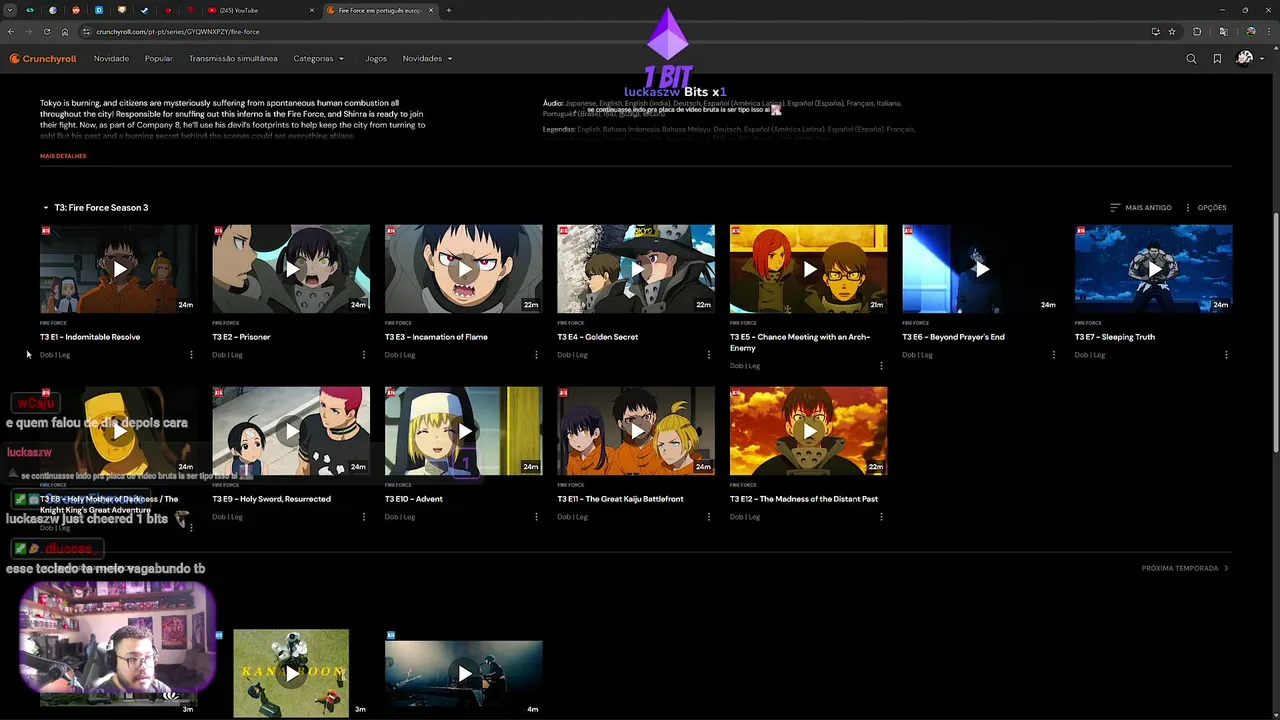Open Crunchyroll search icon
The image size is (1280, 720).
tap(1191, 59)
